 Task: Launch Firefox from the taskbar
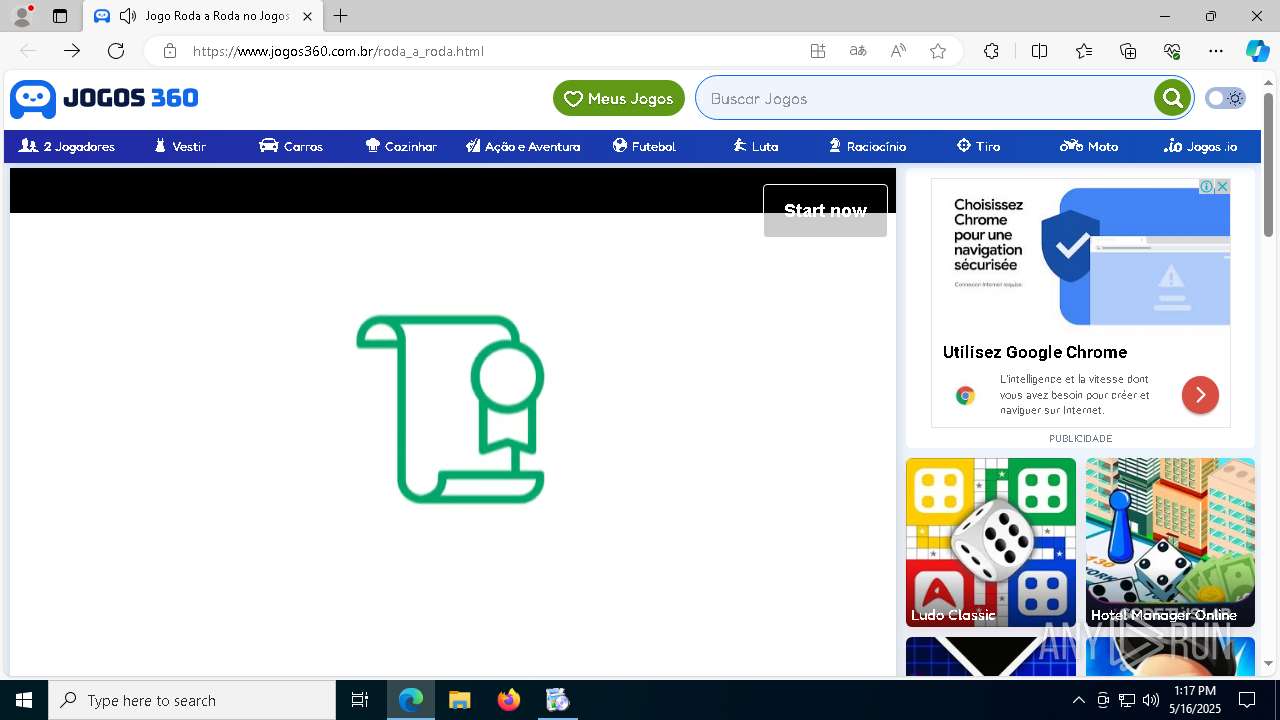508,700
